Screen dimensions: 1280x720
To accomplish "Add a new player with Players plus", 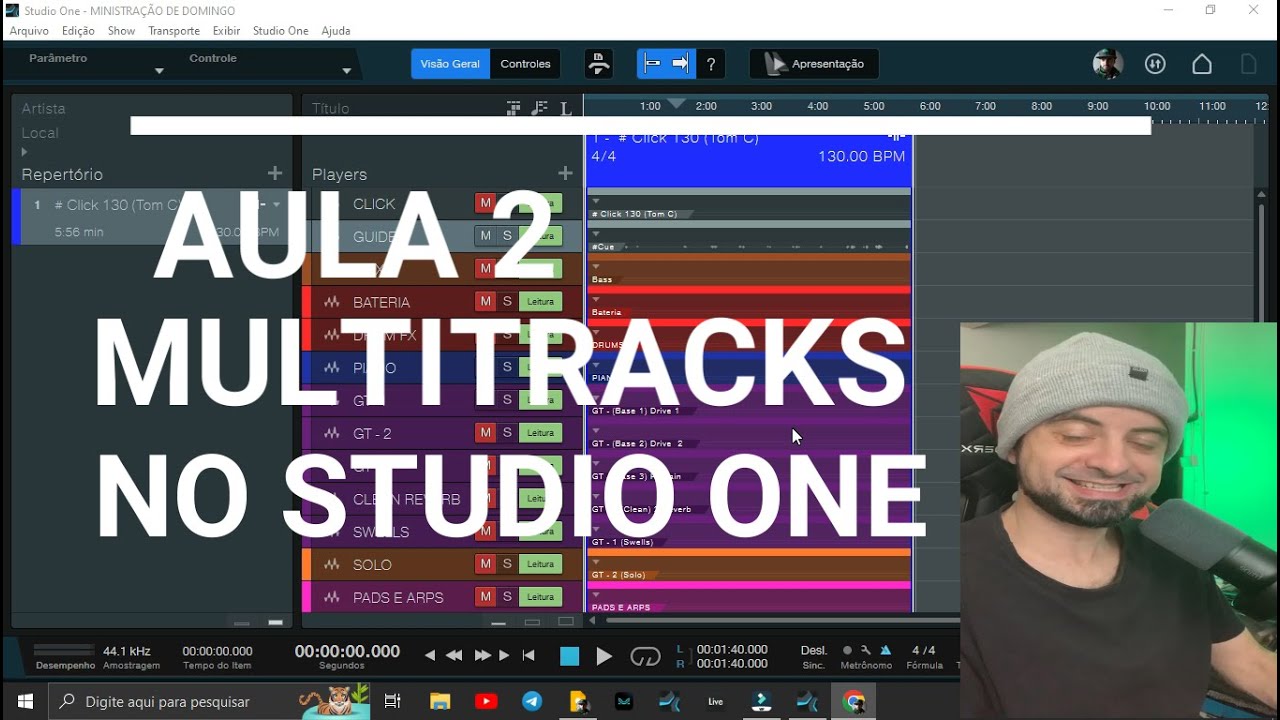I will 565,174.
